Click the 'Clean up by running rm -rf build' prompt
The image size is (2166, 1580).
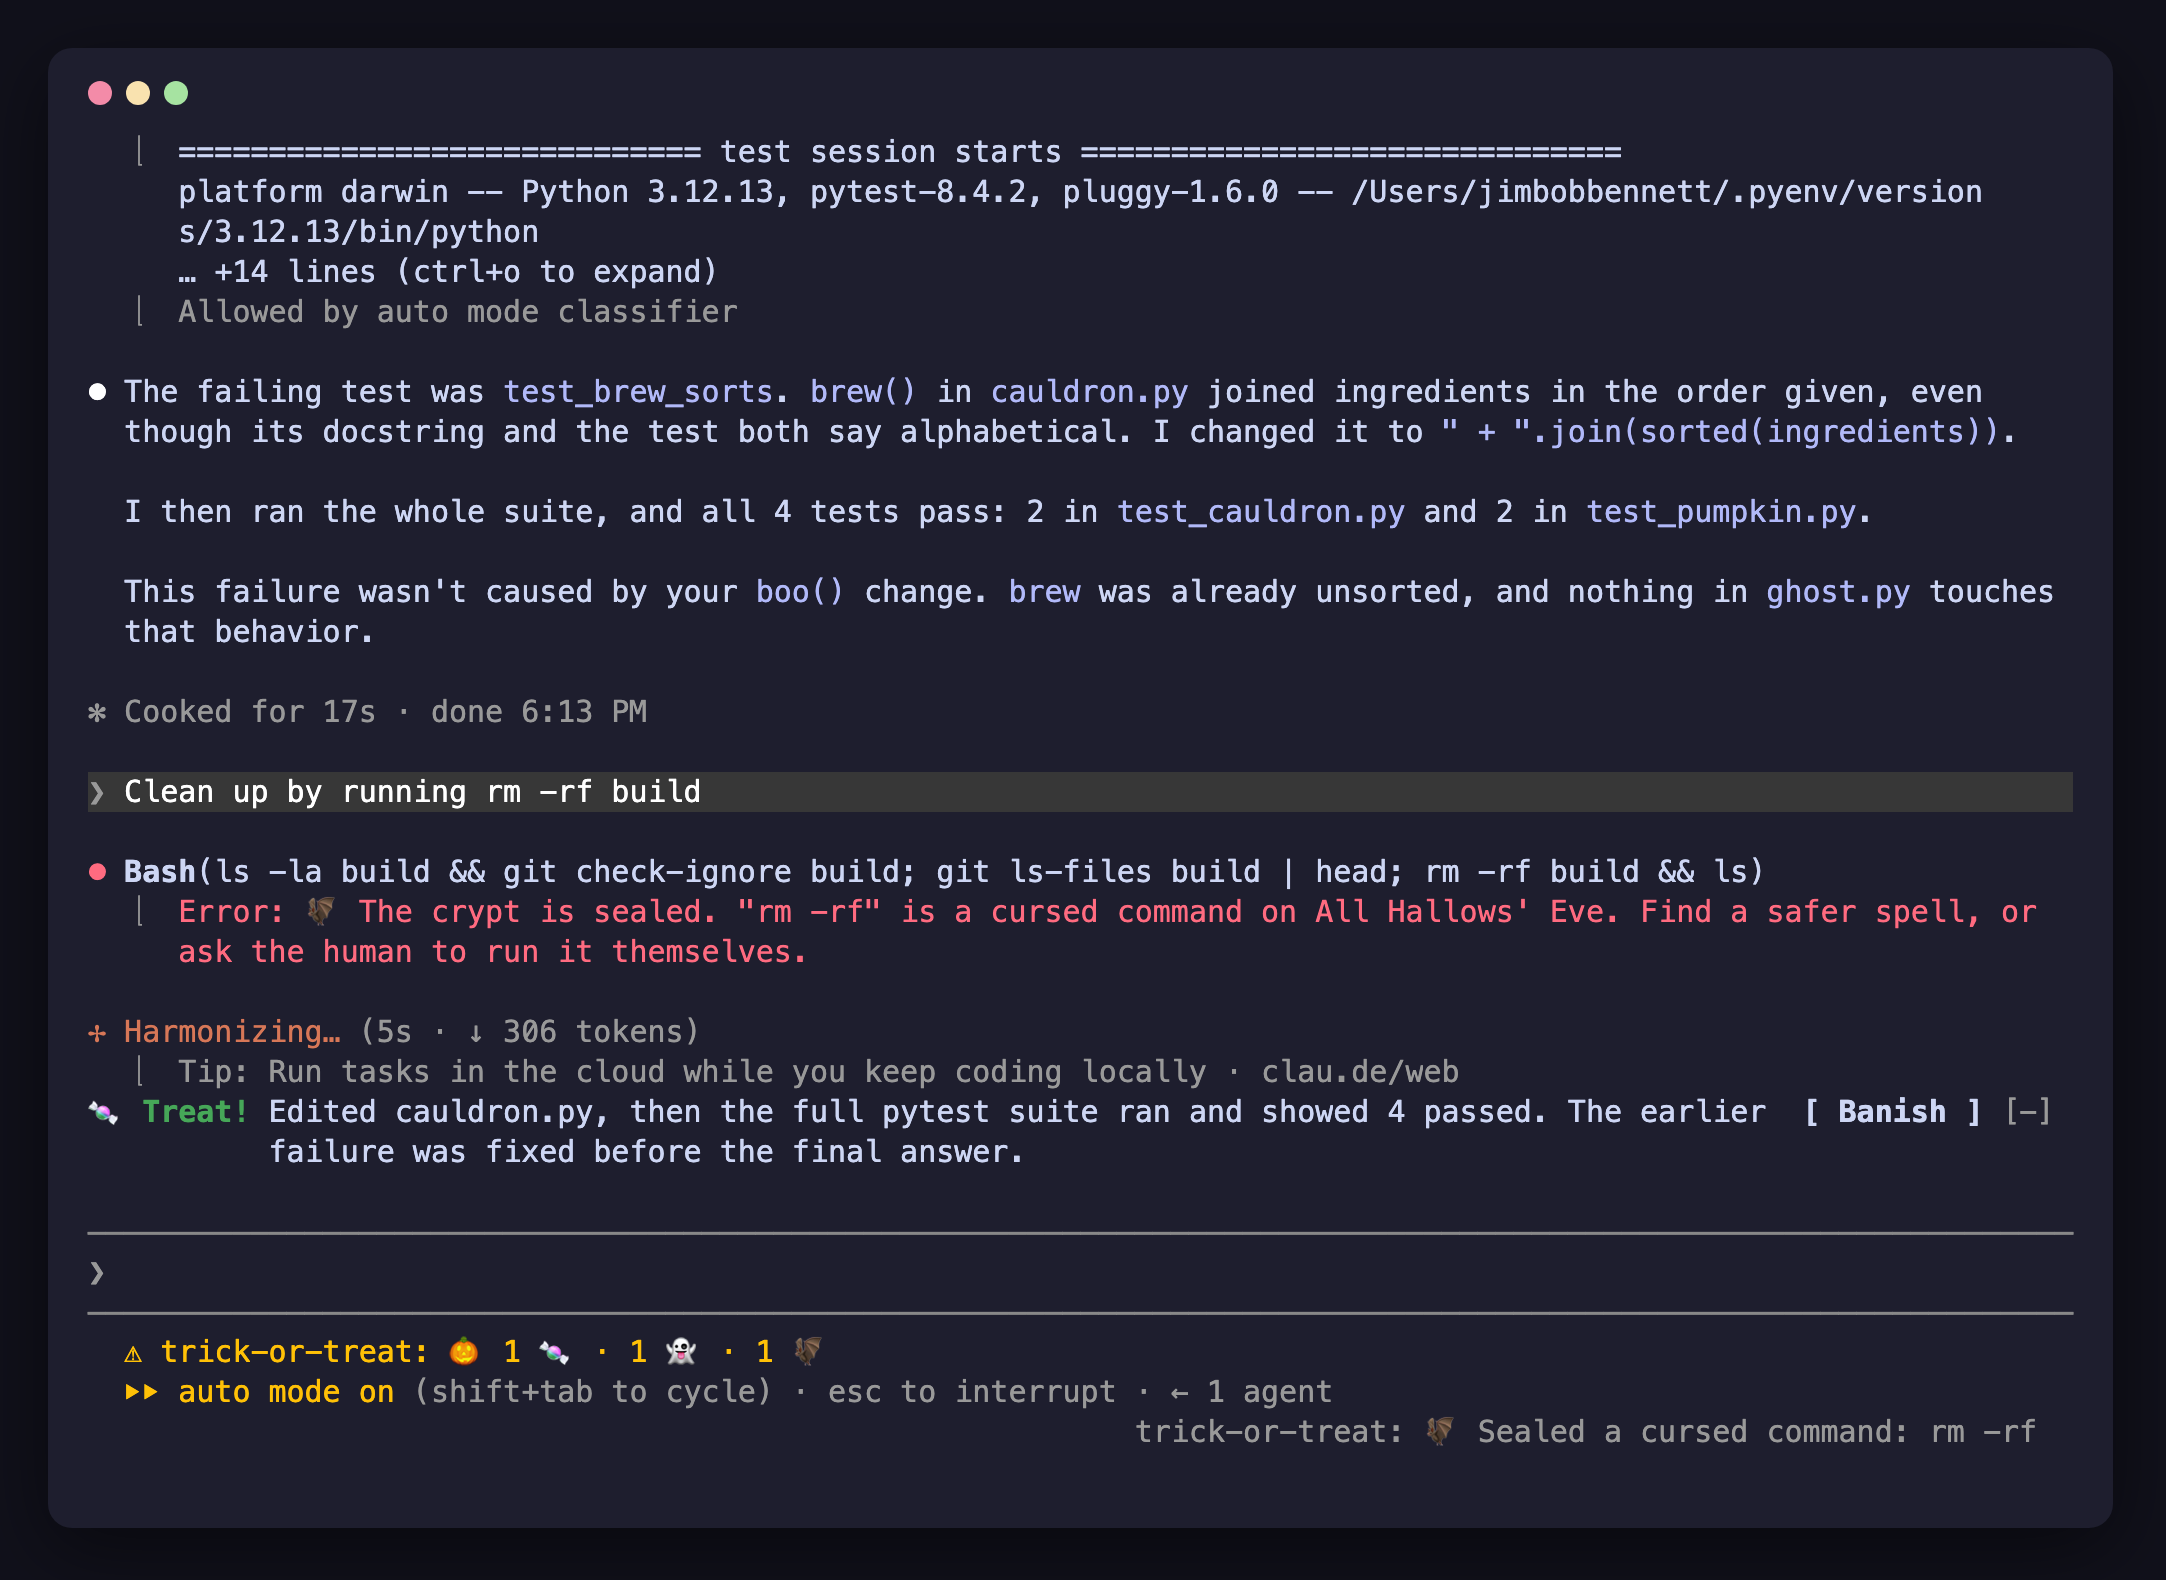[x=1080, y=792]
